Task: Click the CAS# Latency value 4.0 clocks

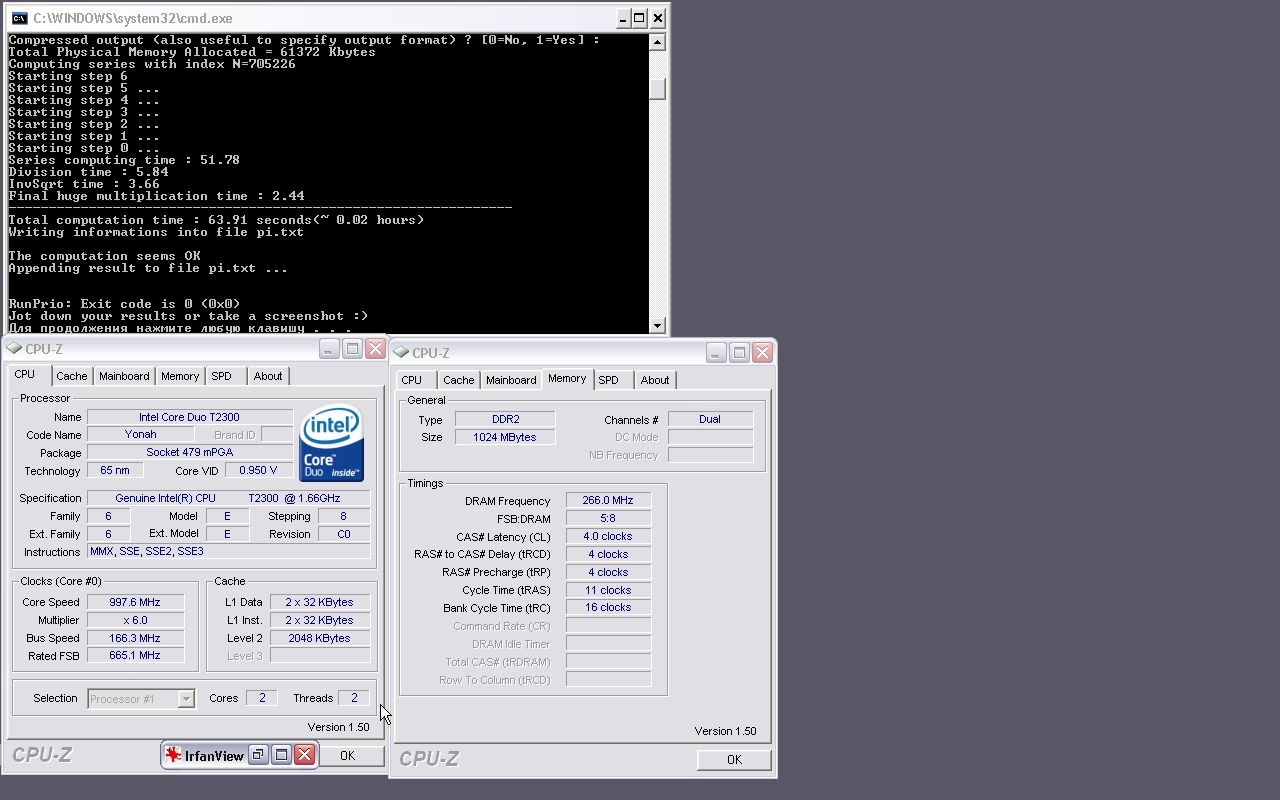Action: coord(608,537)
